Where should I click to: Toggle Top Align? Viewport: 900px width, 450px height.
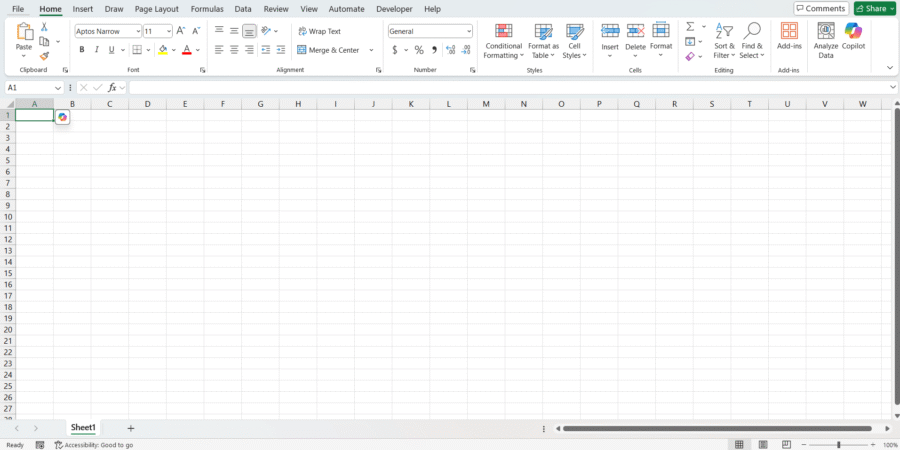pyautogui.click(x=219, y=31)
